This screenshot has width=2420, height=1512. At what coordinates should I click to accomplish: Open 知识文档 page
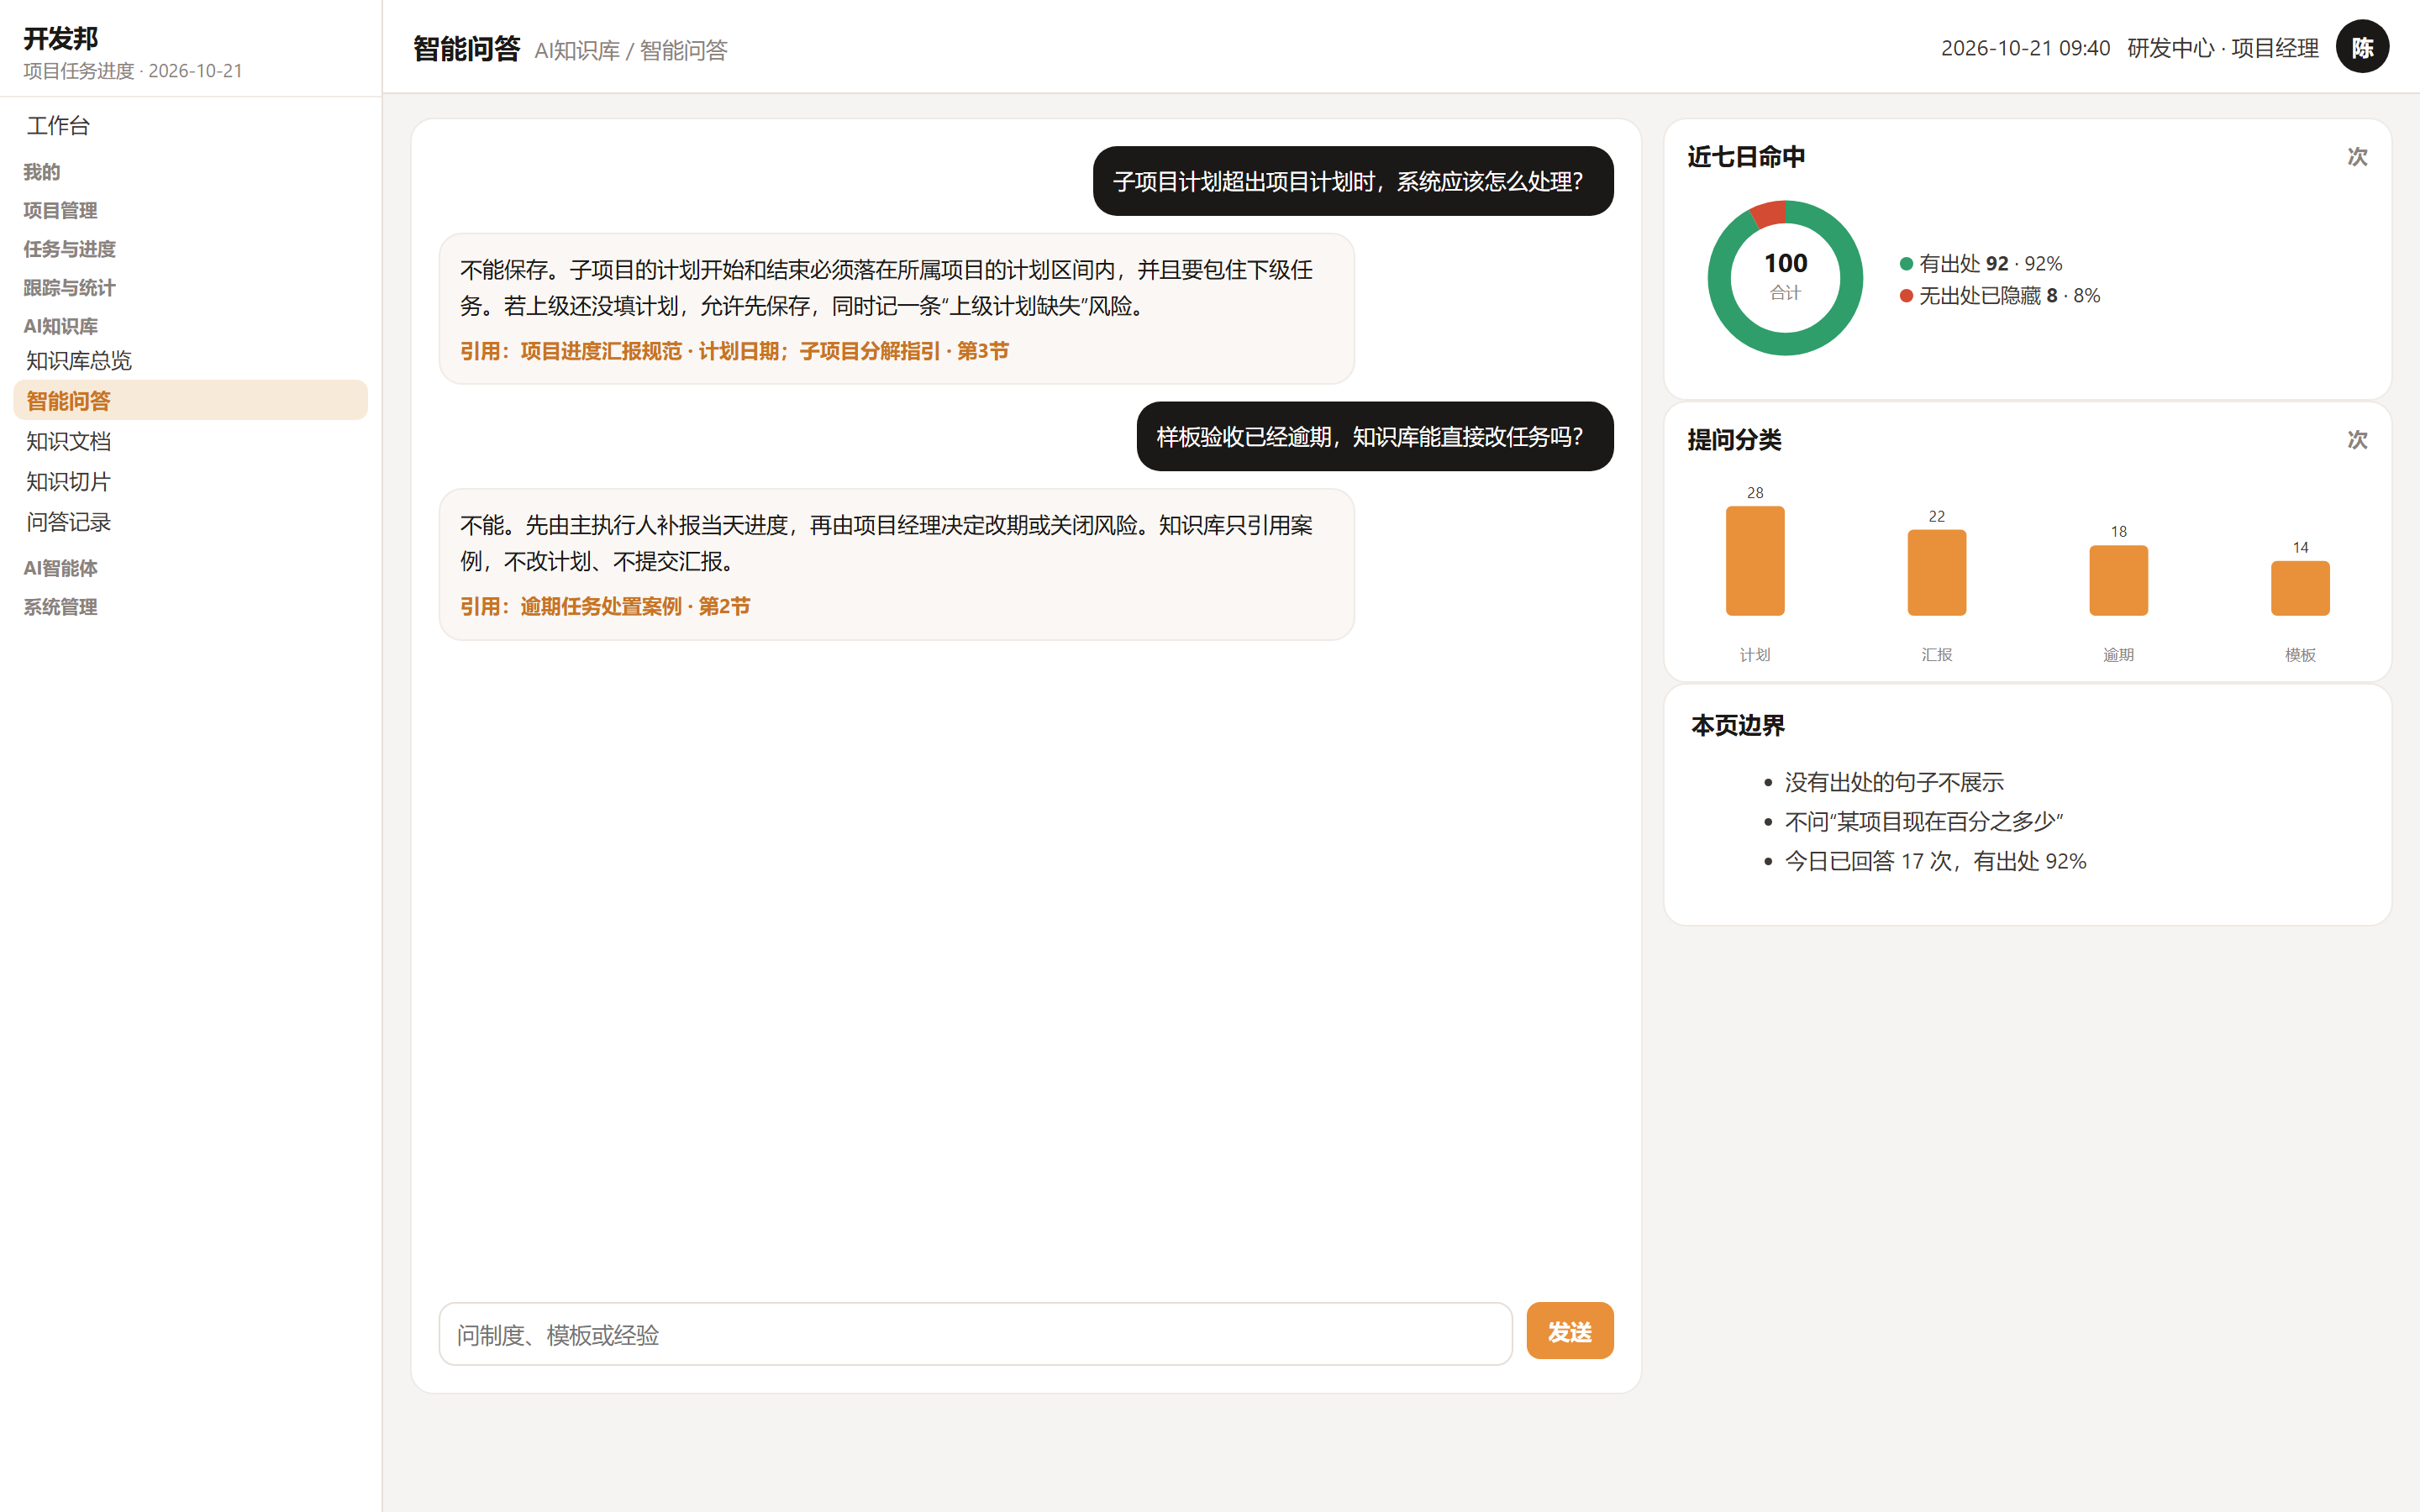point(190,441)
